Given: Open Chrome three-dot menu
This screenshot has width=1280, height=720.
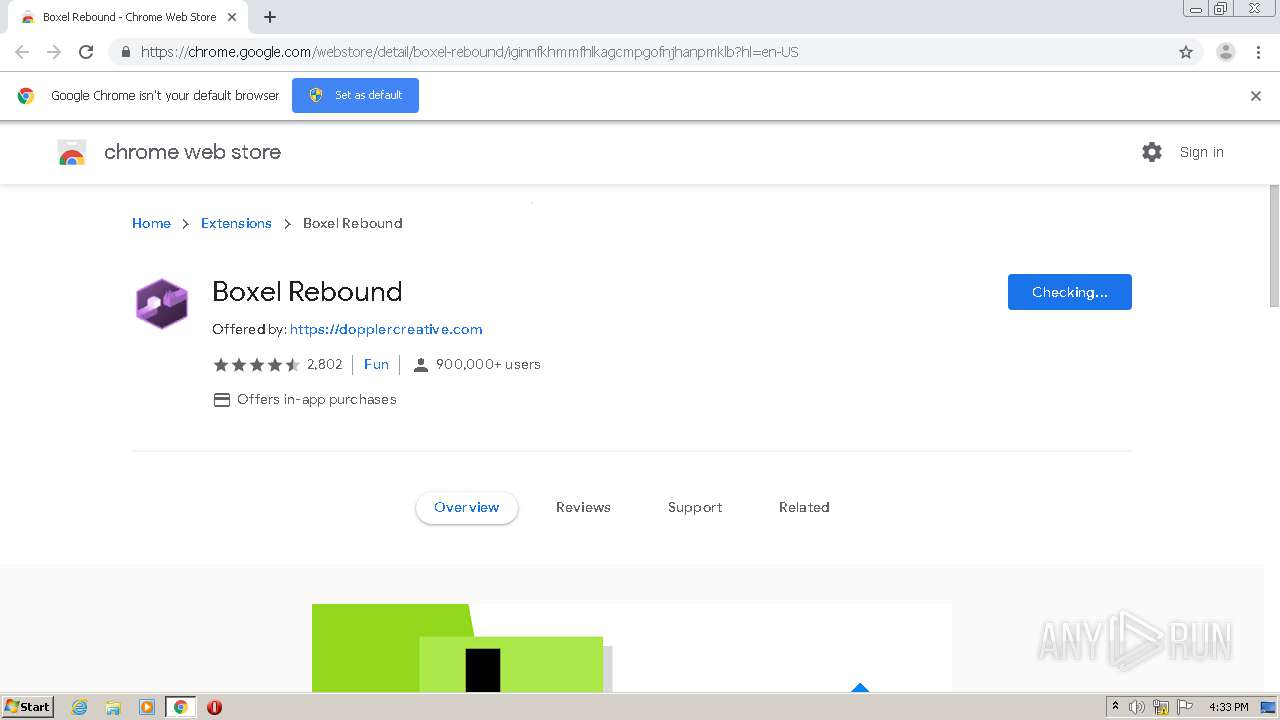Looking at the screenshot, I should 1259,52.
